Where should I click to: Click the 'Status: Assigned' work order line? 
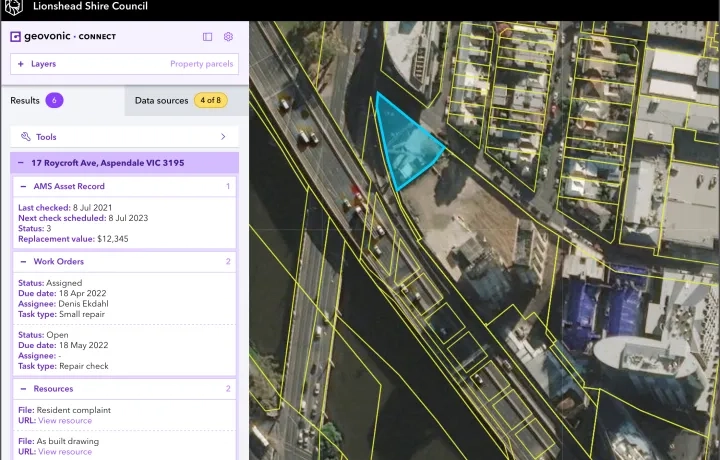(x=50, y=283)
